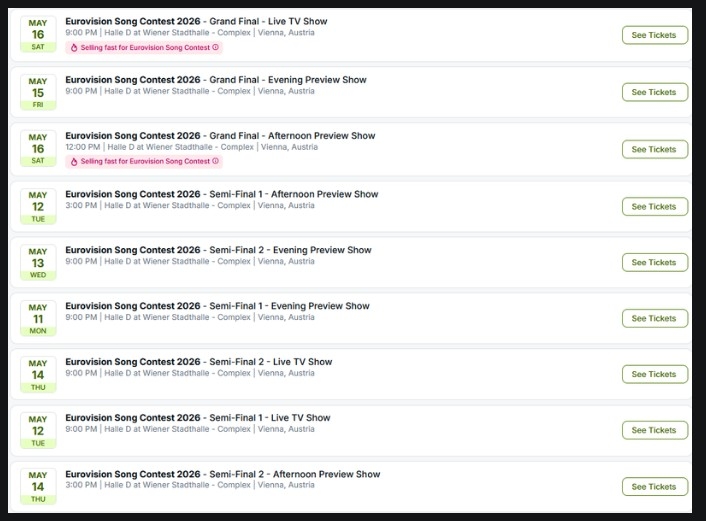See tickets for Semi-Final 1 Live TV Show
Screen dimensions: 706x521
coord(654,430)
